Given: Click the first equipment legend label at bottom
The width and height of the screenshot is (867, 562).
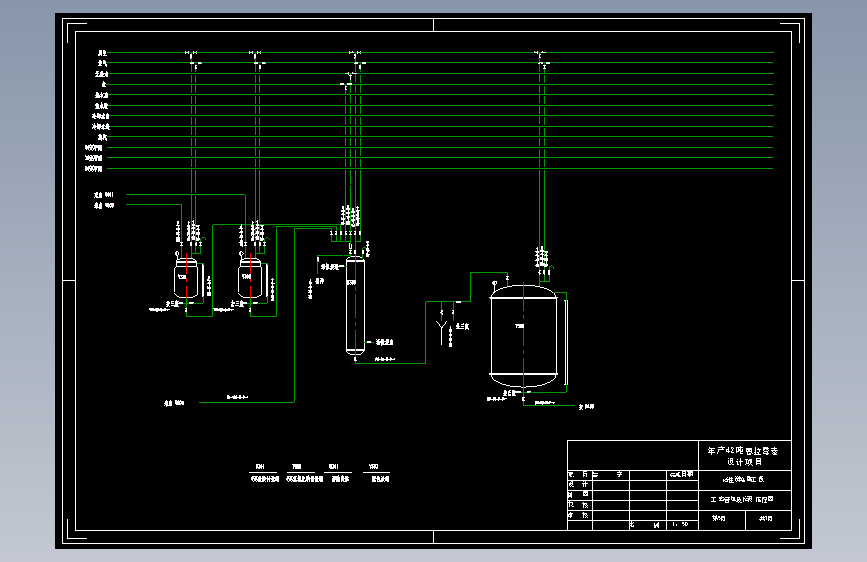Looking at the screenshot, I should click(264, 473).
